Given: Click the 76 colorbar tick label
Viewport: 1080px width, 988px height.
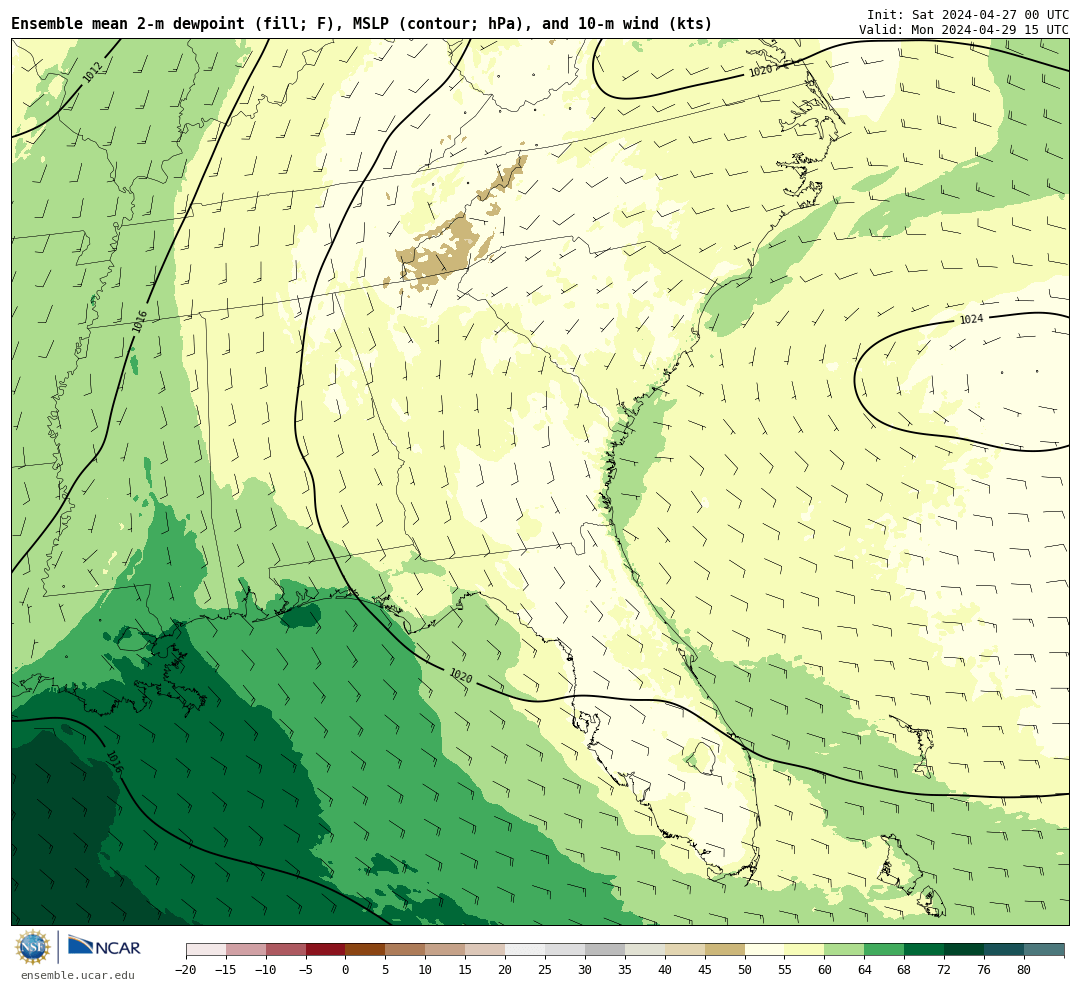Looking at the screenshot, I should point(985,970).
